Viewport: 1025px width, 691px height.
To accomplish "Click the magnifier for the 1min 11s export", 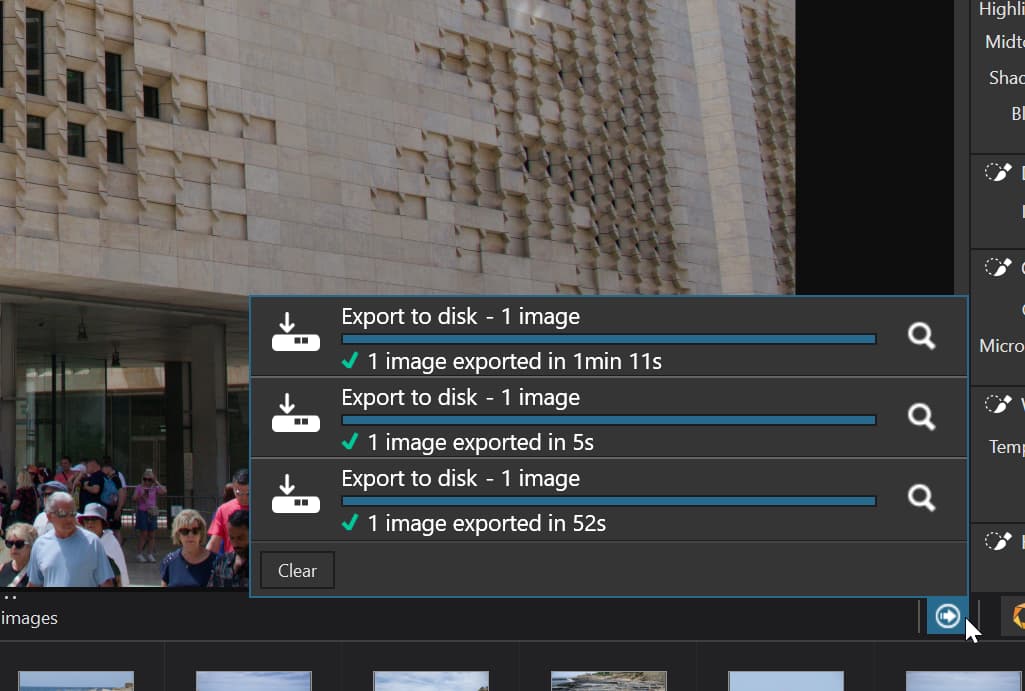I will [920, 336].
